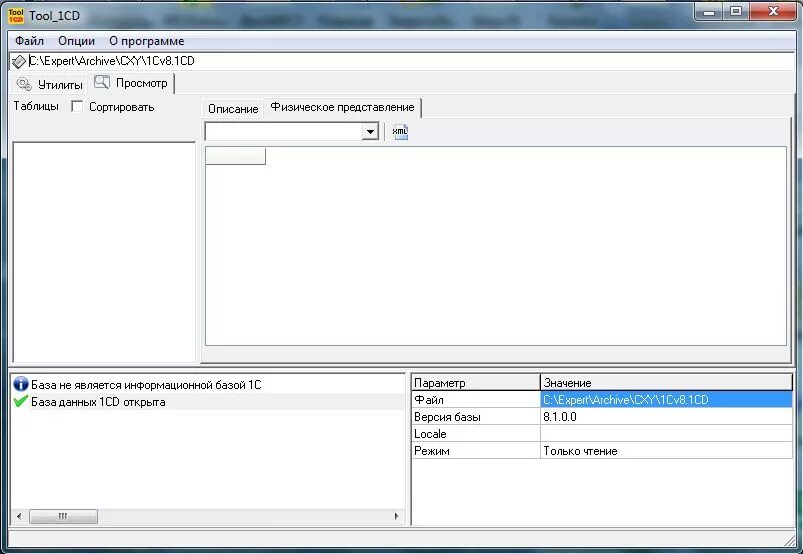The image size is (803, 554).
Task: Select the Файл parameter cell
Action: coord(476,399)
